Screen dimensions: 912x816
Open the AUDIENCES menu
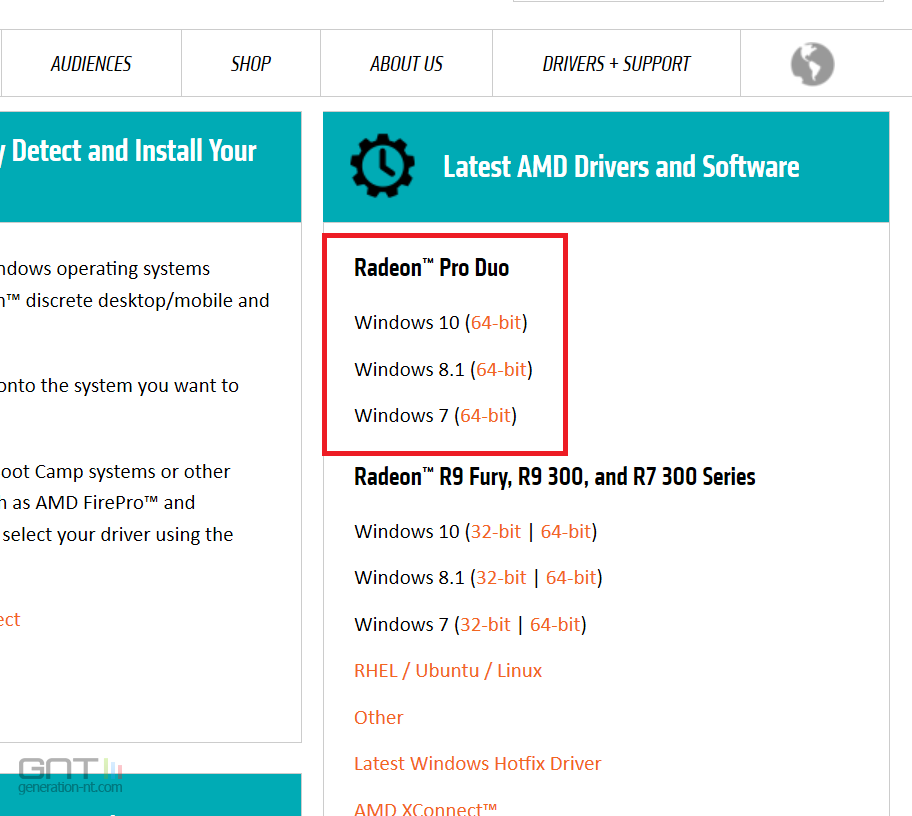pyautogui.click(x=91, y=63)
